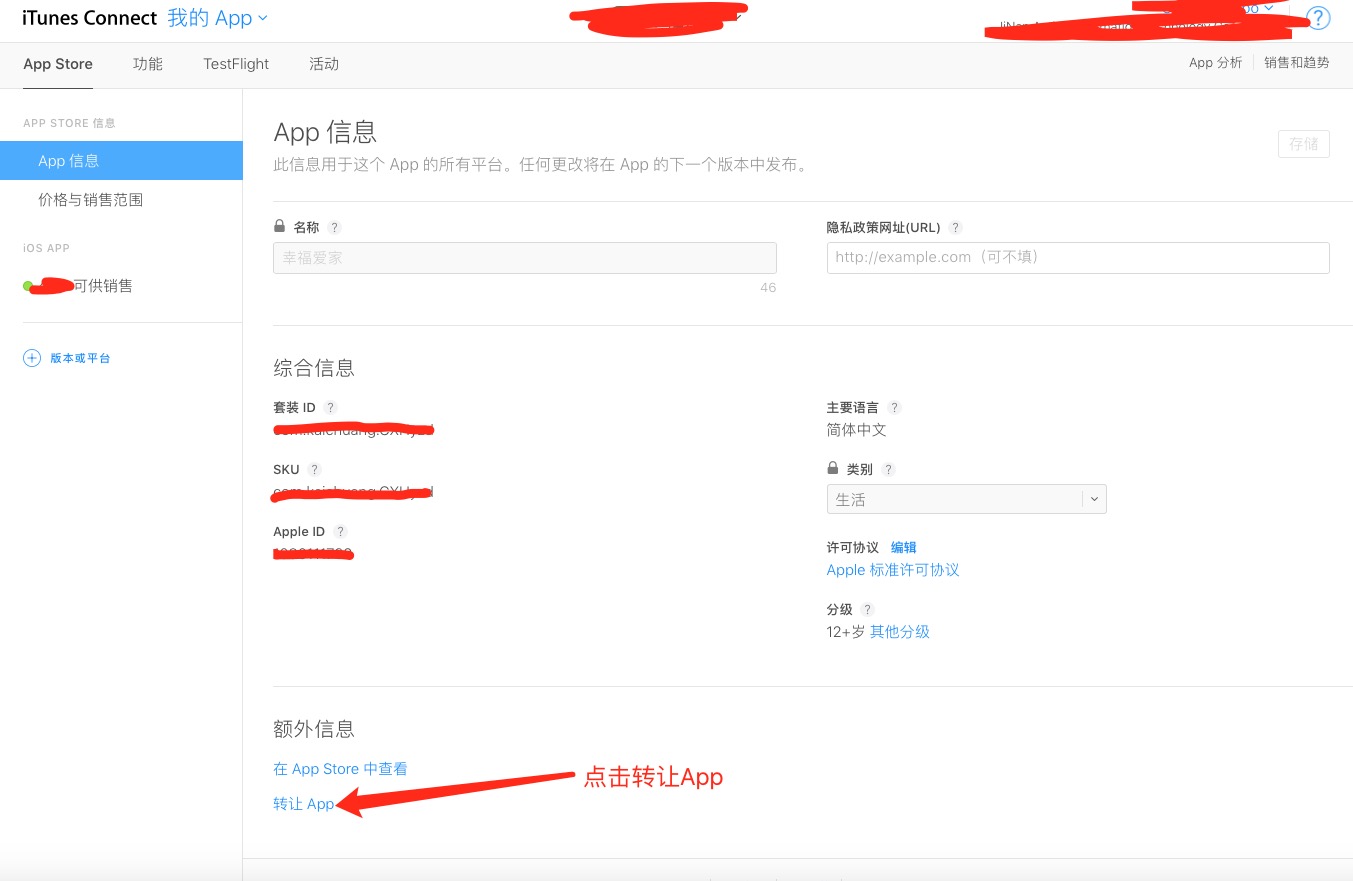The image size is (1353, 881).
Task: Click the 名称 input field
Action: click(525, 257)
